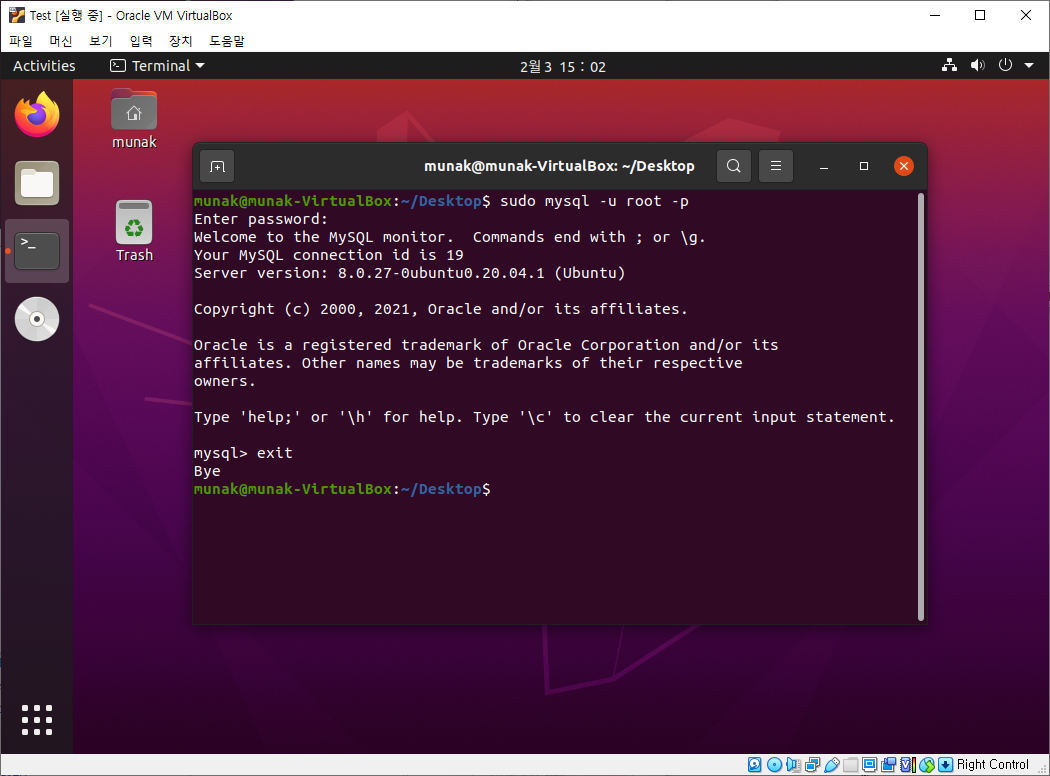
Task: Maximize the terminal window
Action: [864, 166]
